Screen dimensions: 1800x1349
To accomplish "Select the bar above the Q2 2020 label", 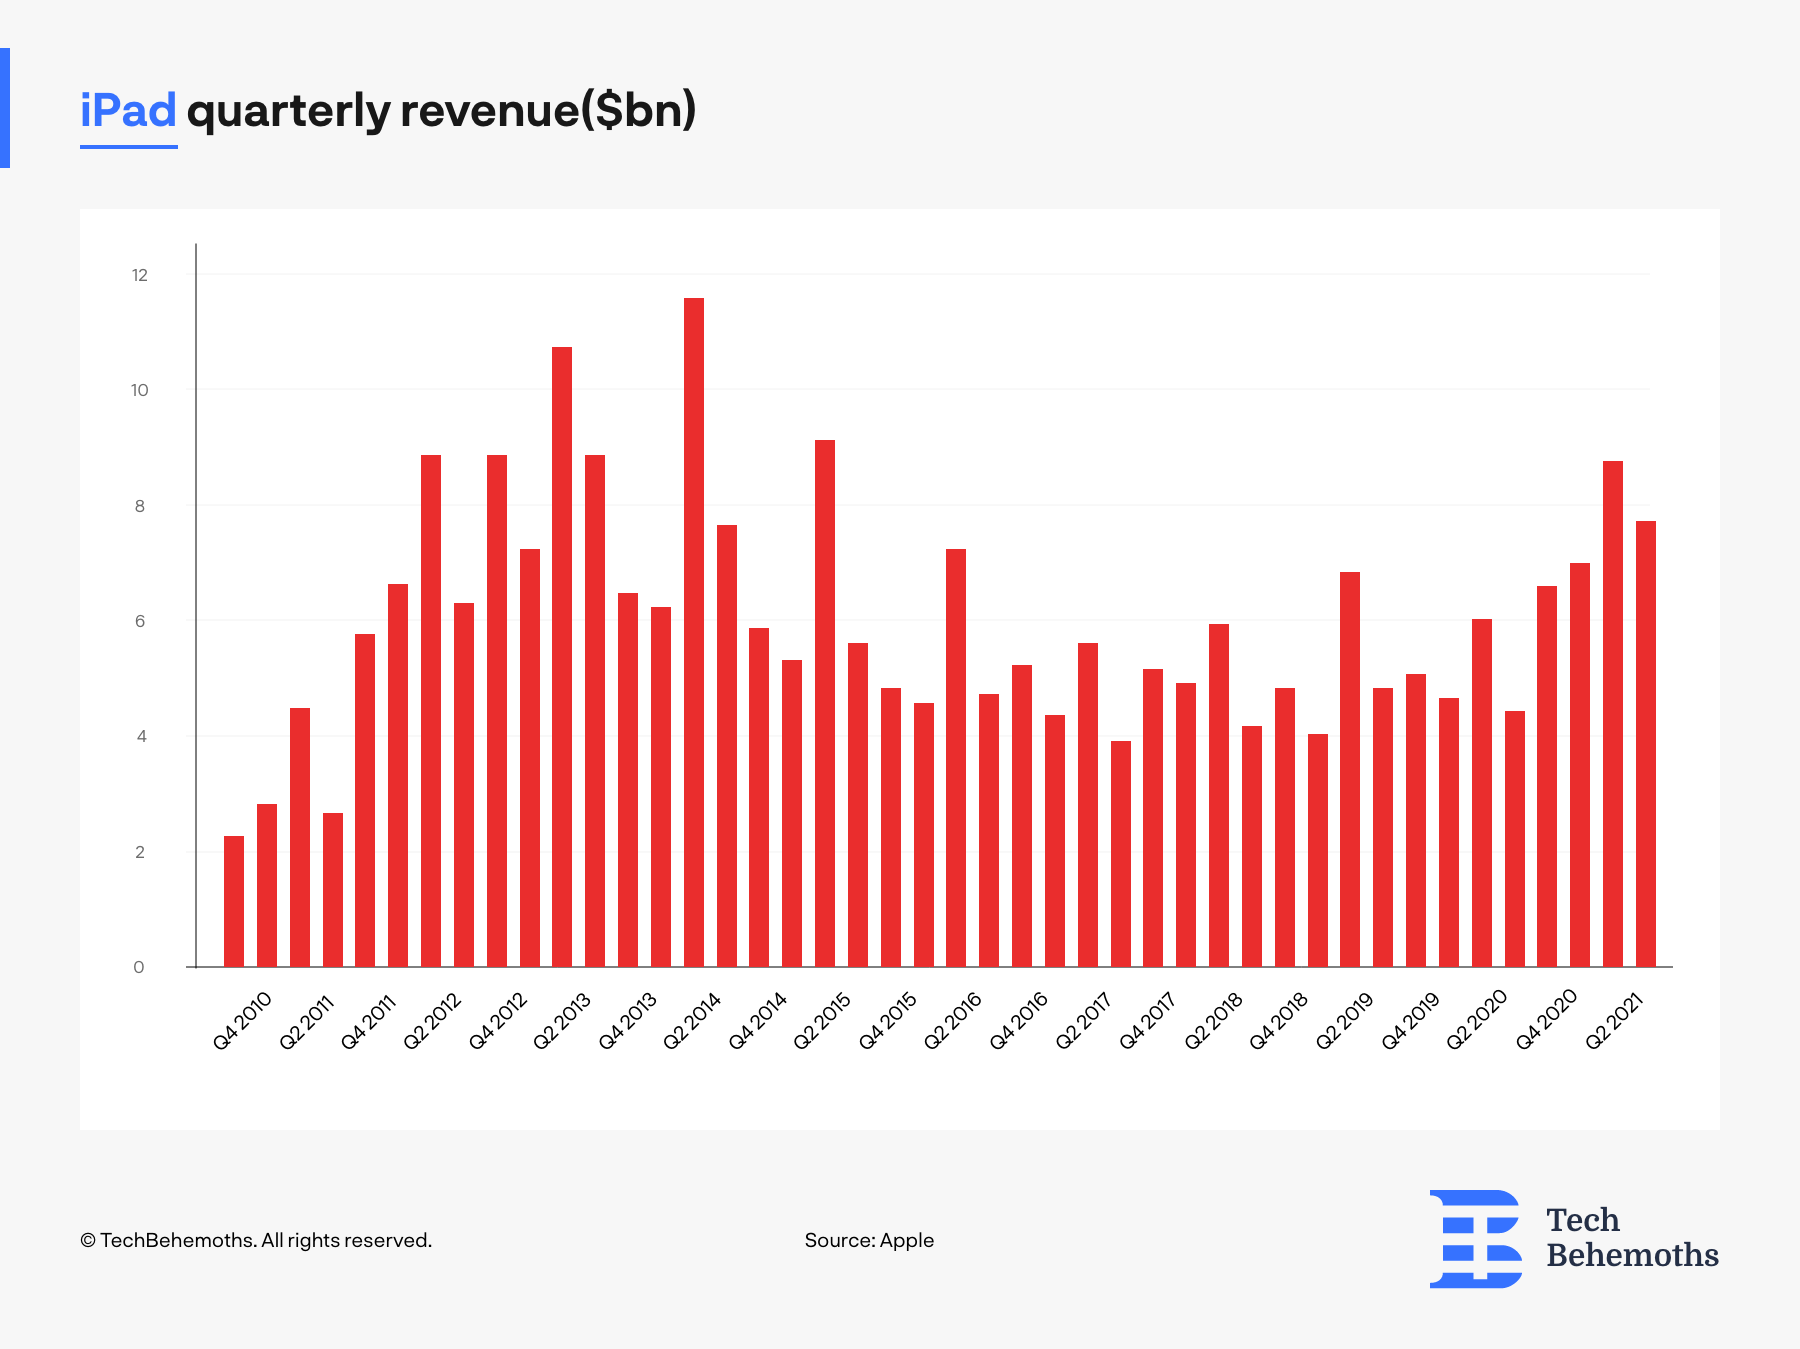I will (x=1482, y=793).
